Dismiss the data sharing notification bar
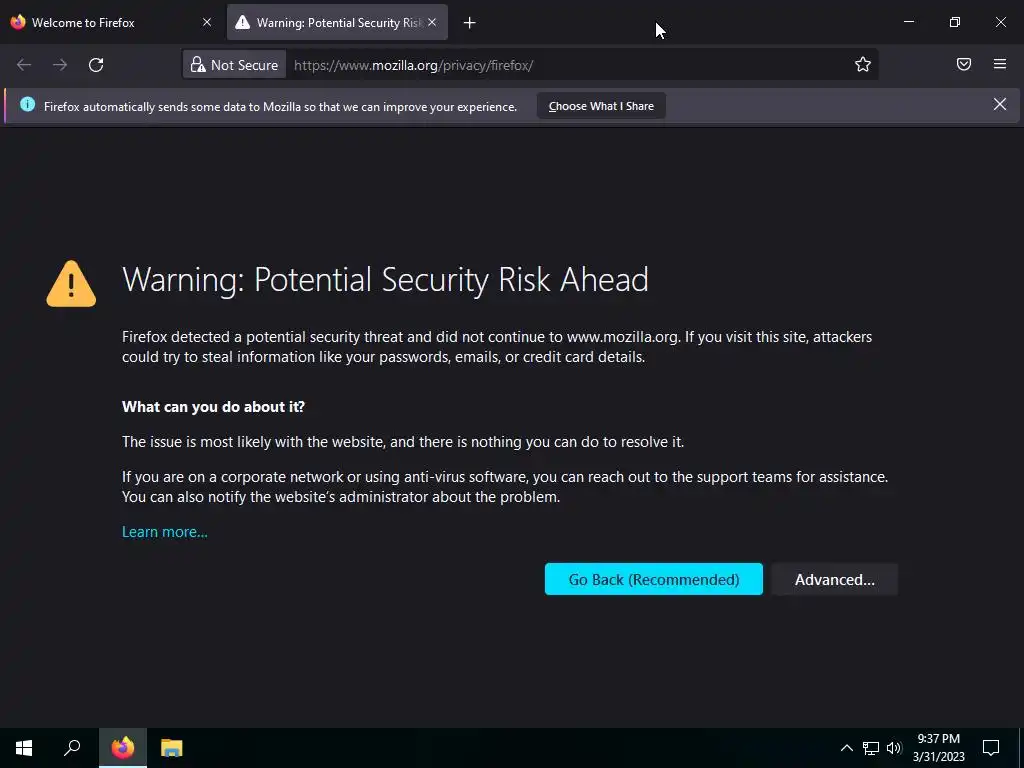This screenshot has width=1024, height=768. coord(1000,104)
